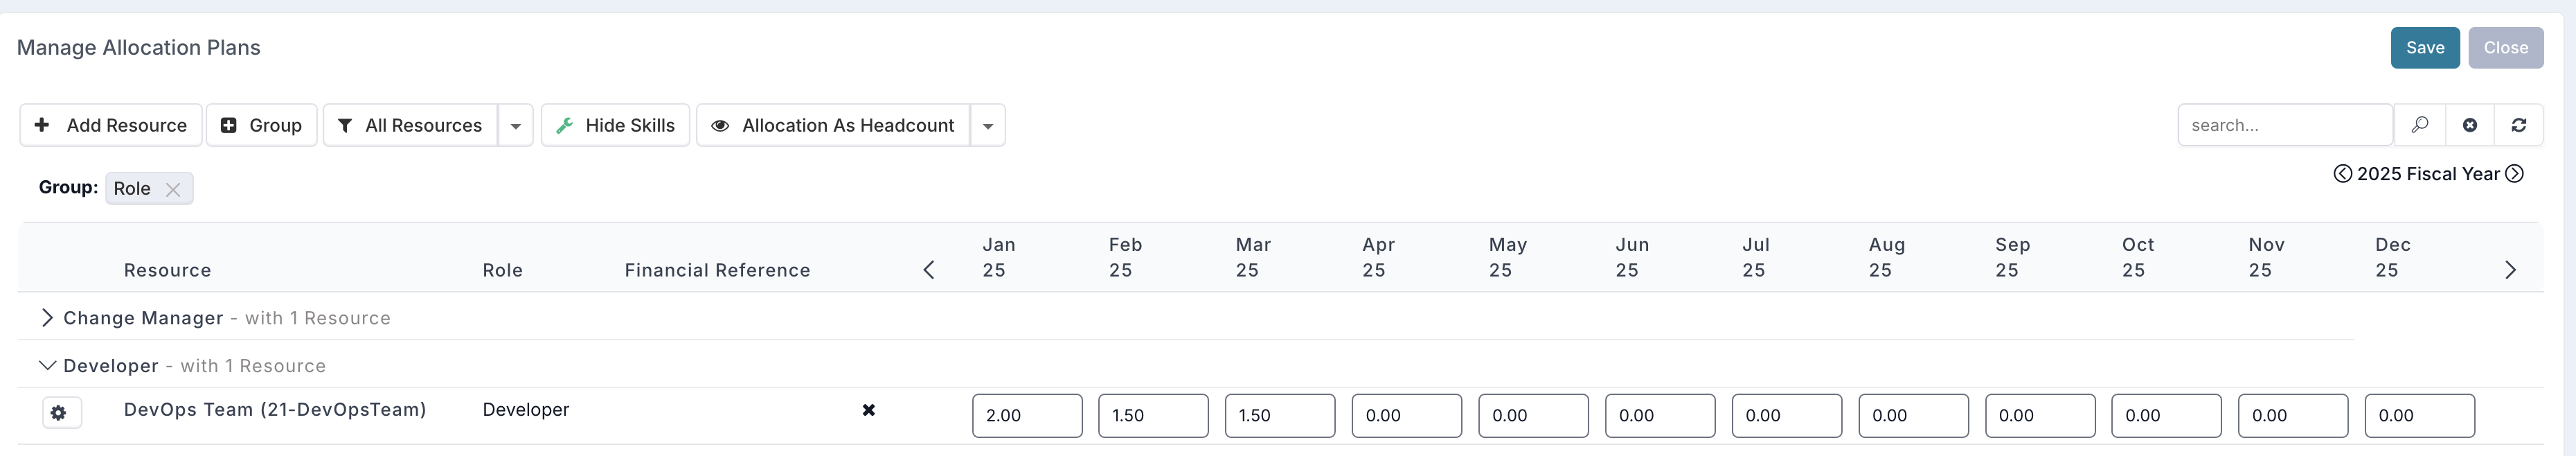
Task: Clear search with the circled x icon
Action: pyautogui.click(x=2470, y=125)
